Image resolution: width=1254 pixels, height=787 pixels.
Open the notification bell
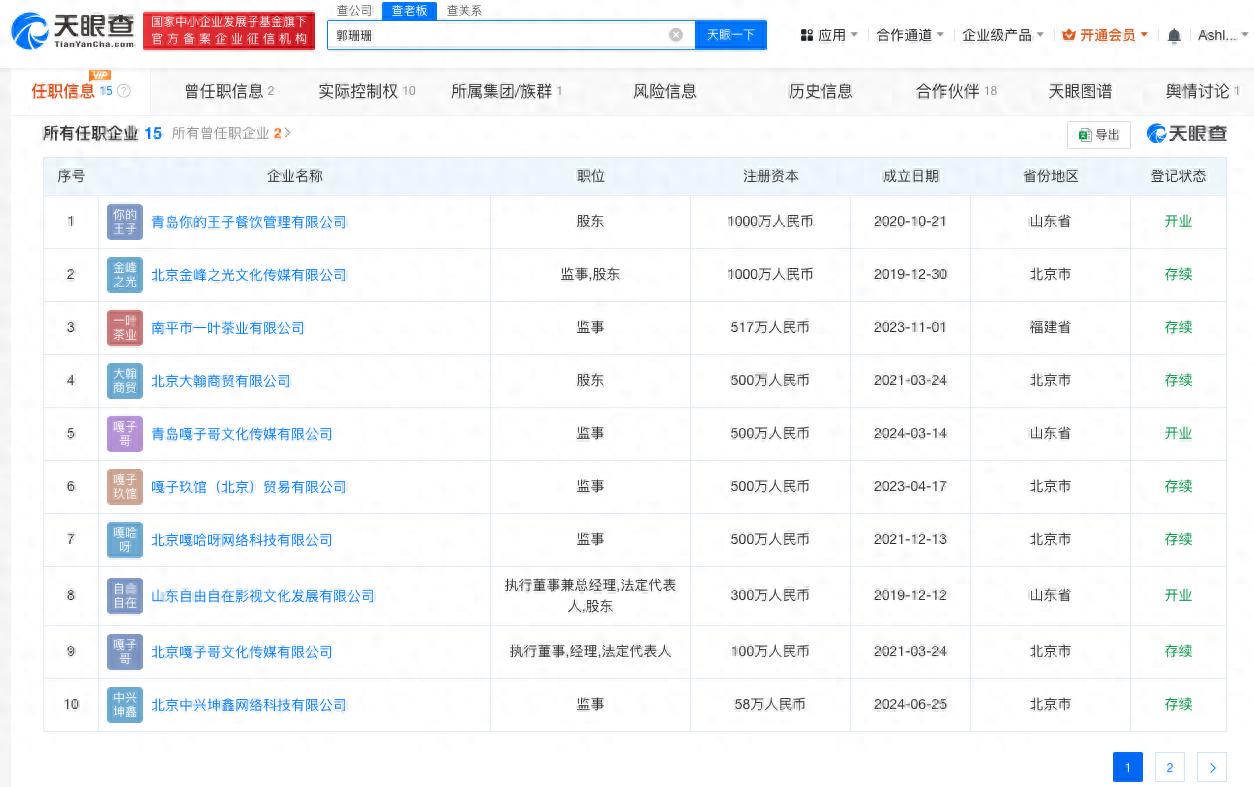(1174, 36)
